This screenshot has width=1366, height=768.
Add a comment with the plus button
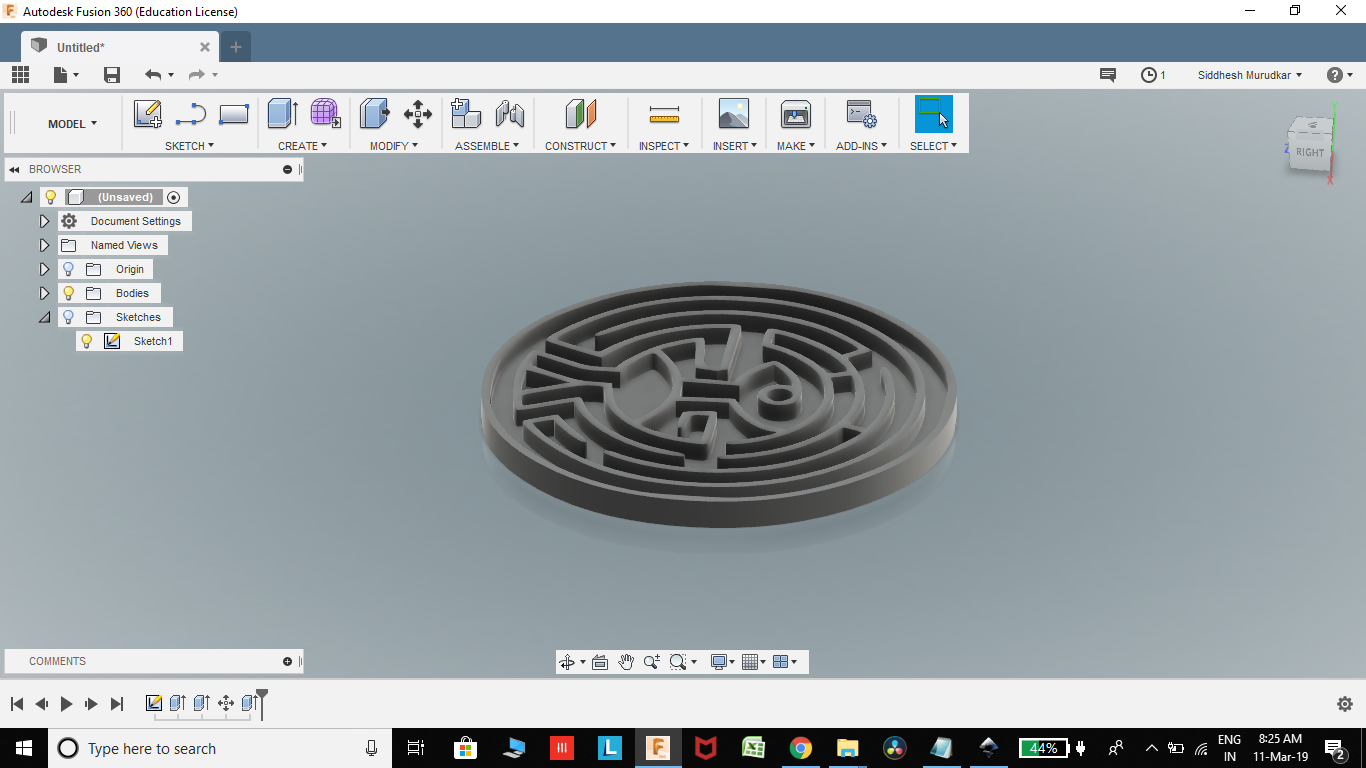tap(288, 661)
